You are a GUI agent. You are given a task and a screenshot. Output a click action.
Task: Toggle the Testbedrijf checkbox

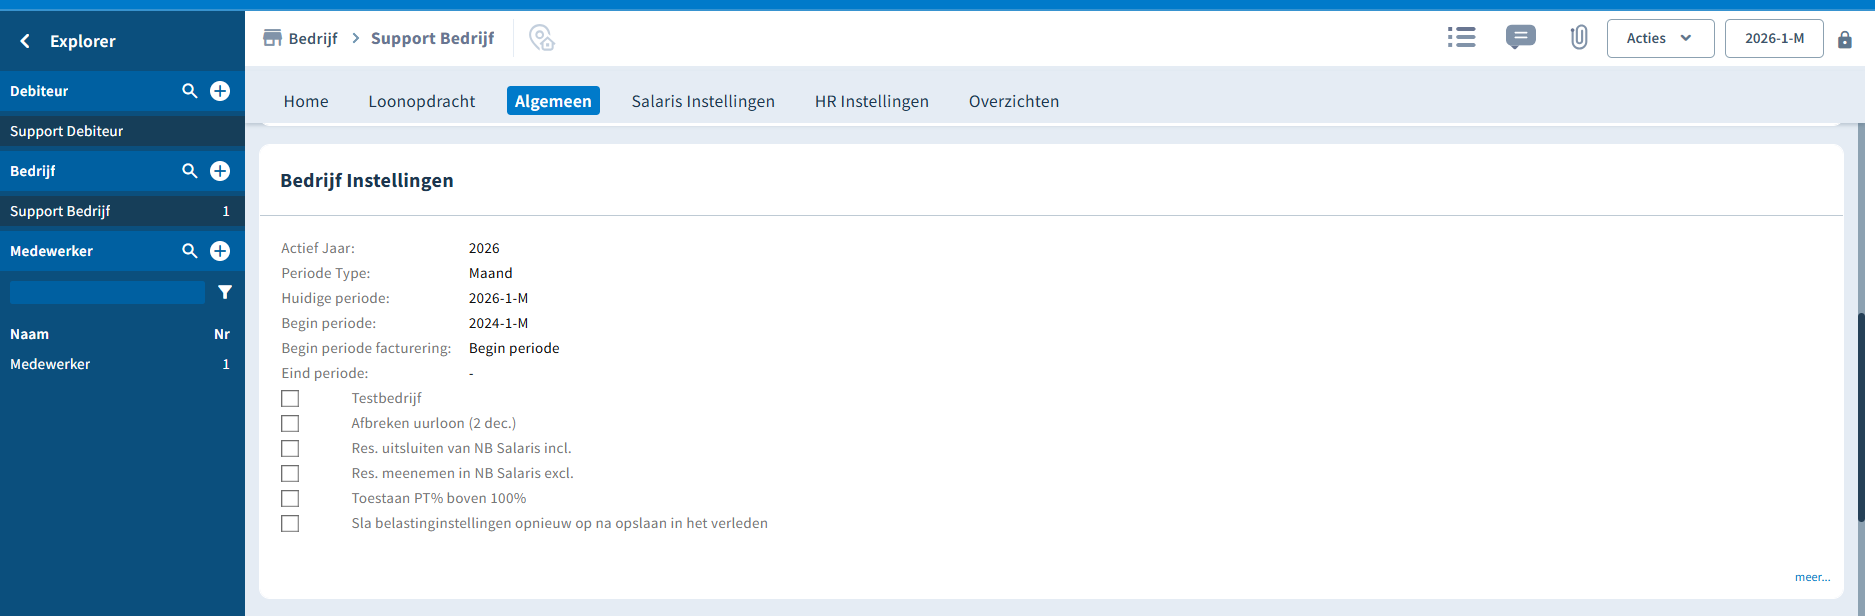click(290, 398)
